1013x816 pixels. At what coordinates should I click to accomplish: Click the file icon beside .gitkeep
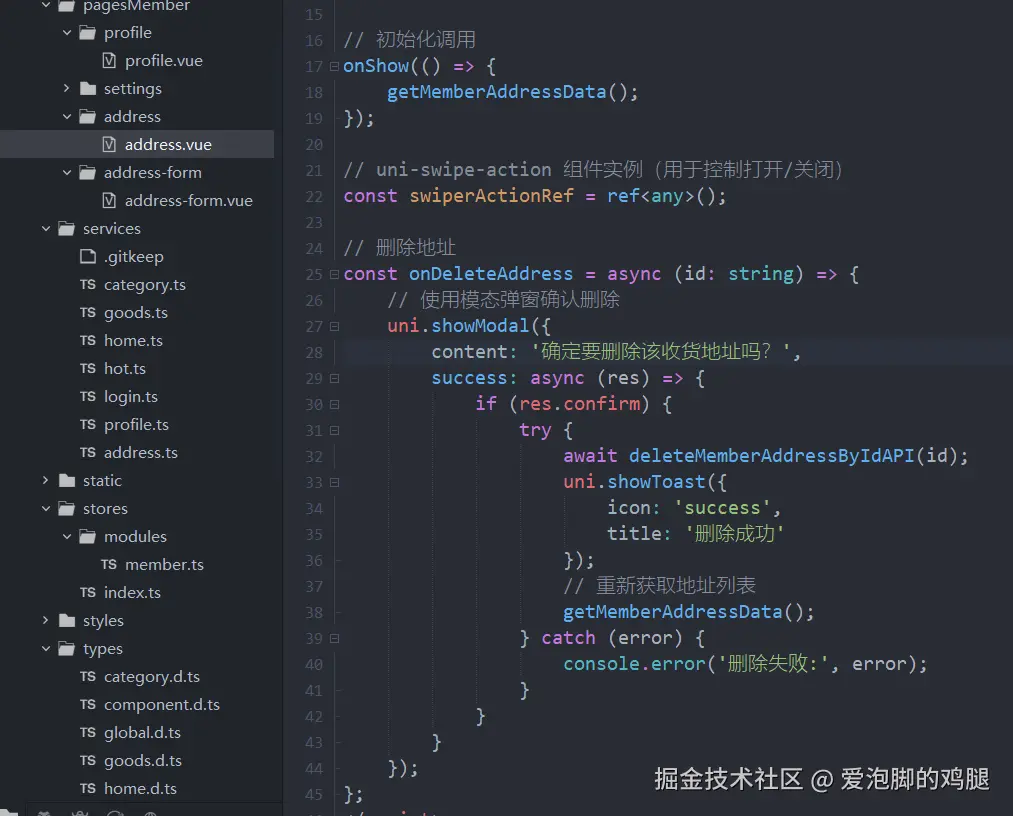pos(88,256)
